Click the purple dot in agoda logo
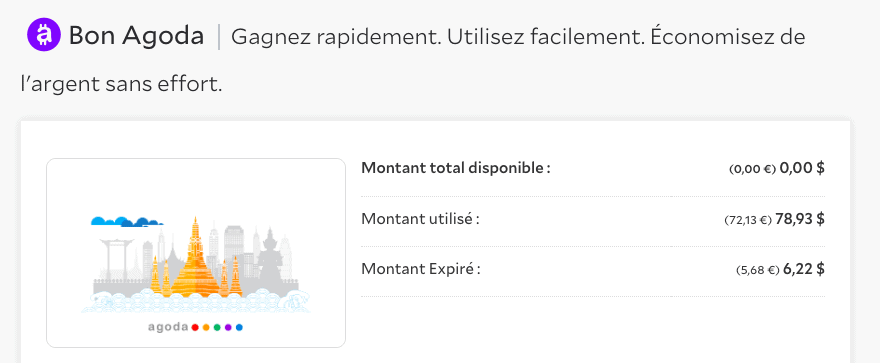The height and width of the screenshot is (363, 880). coord(228,328)
